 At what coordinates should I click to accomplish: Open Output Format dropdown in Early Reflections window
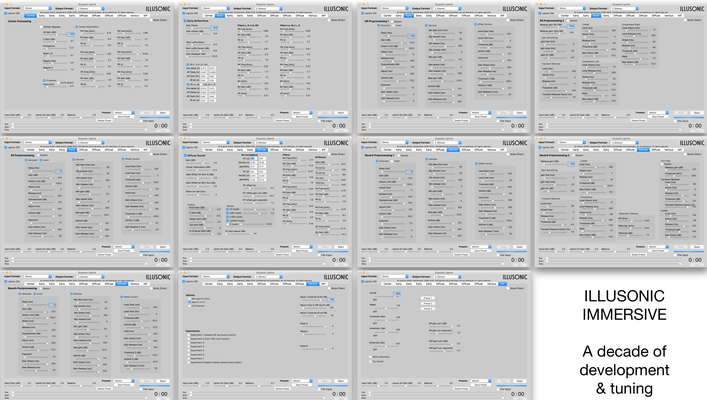269,8
